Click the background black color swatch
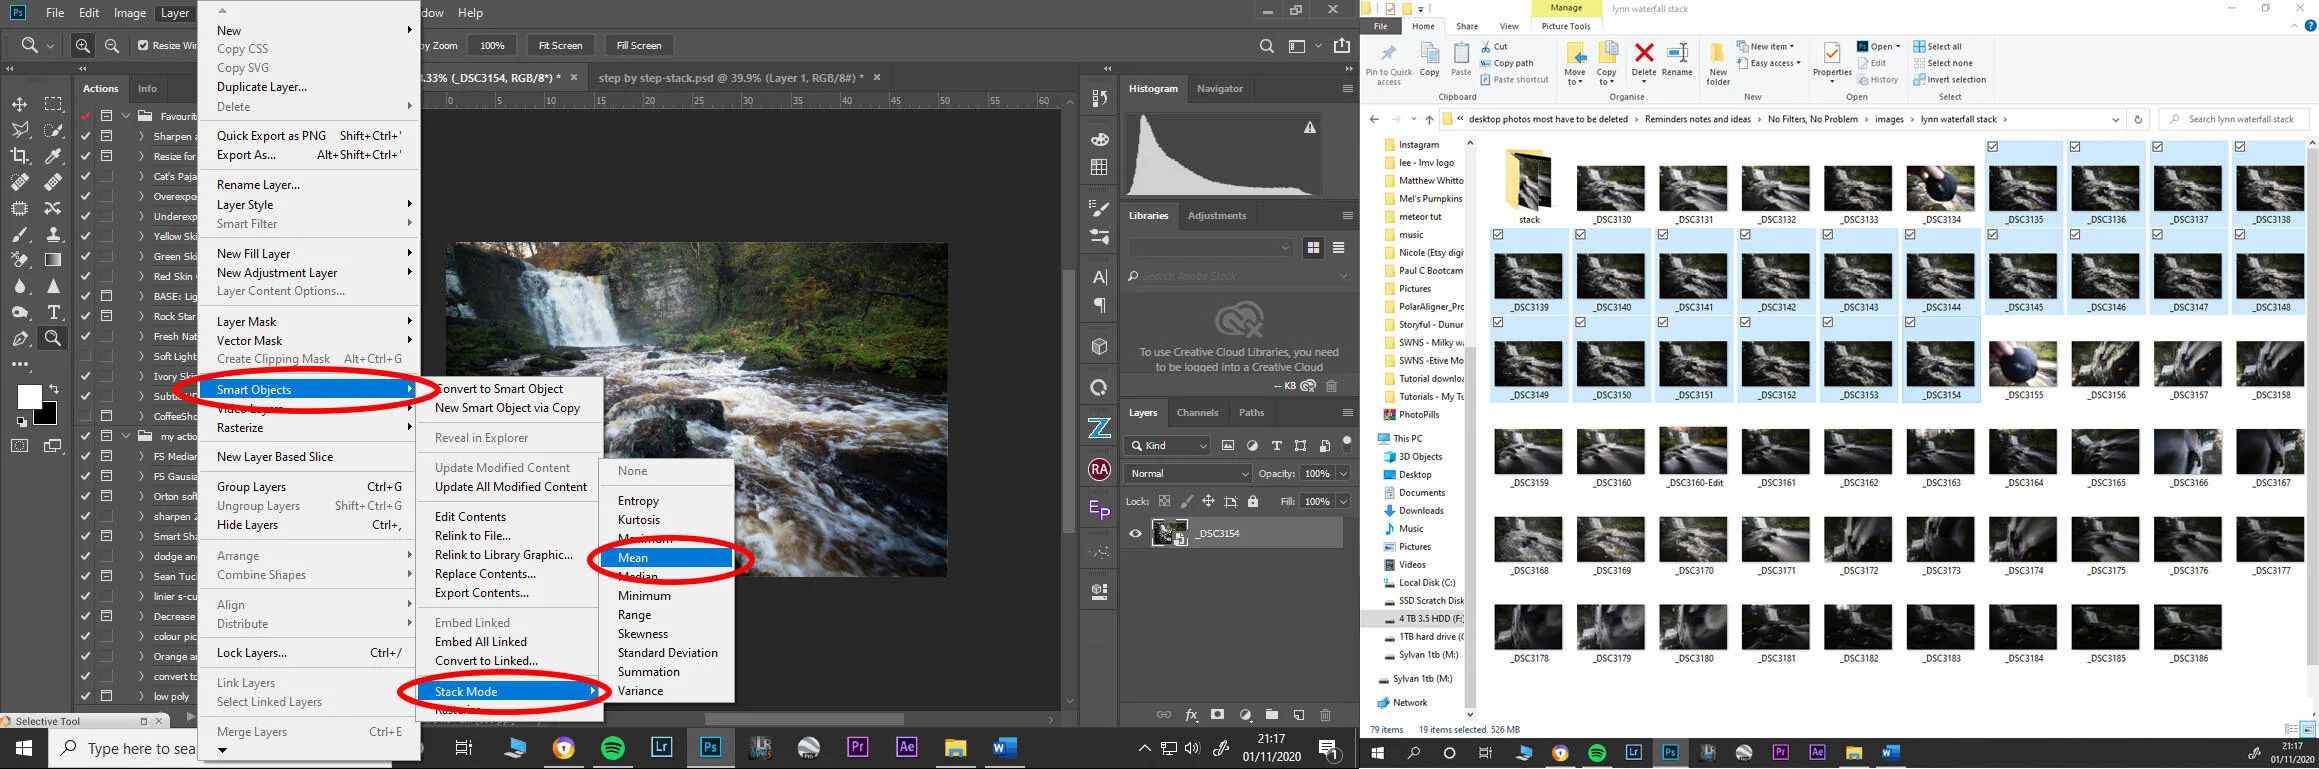The image size is (2319, 769). click(x=49, y=416)
